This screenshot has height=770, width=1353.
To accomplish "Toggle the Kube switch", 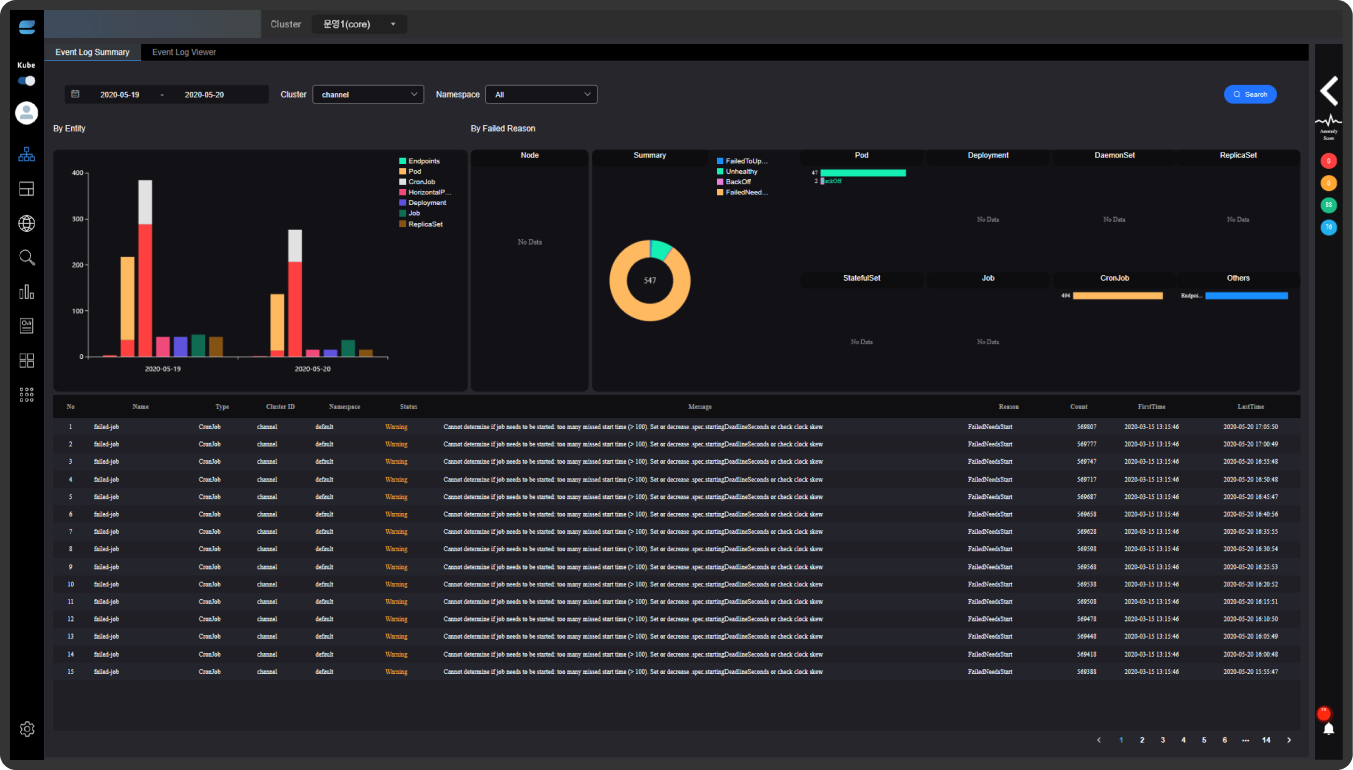I will (x=26, y=81).
